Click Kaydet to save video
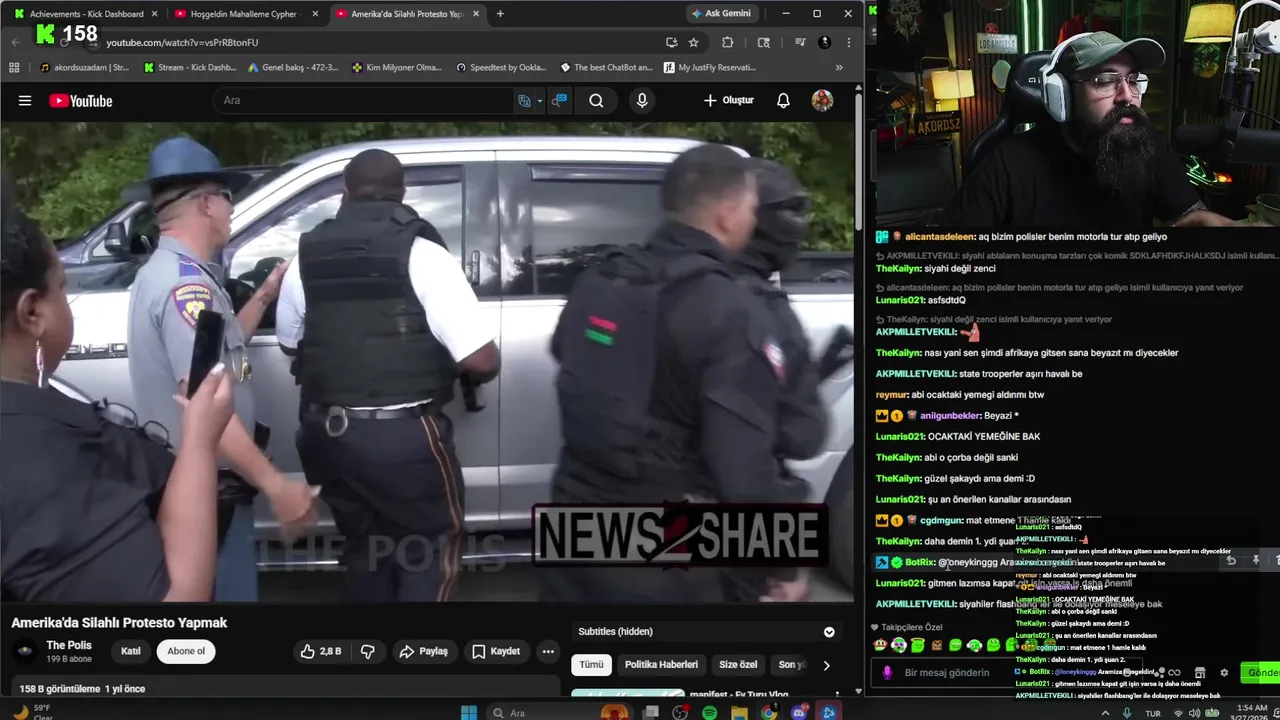This screenshot has width=1280, height=720. (x=496, y=651)
